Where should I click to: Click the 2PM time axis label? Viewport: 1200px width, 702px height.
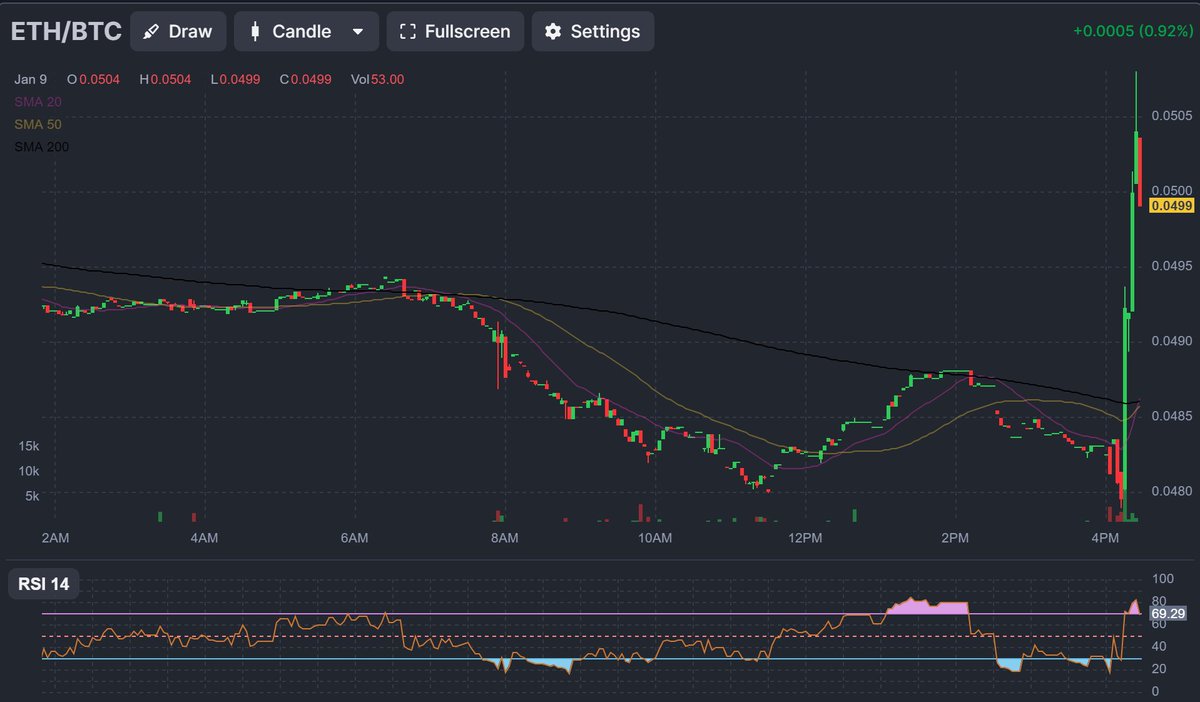[955, 537]
